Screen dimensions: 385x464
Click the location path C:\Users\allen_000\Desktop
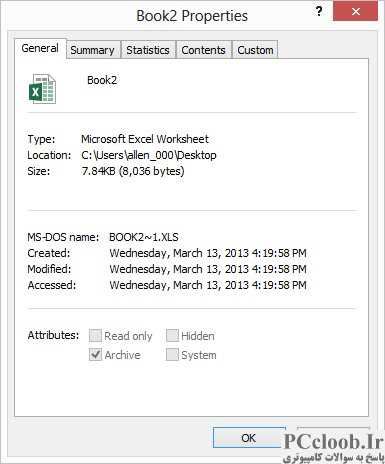coord(149,155)
